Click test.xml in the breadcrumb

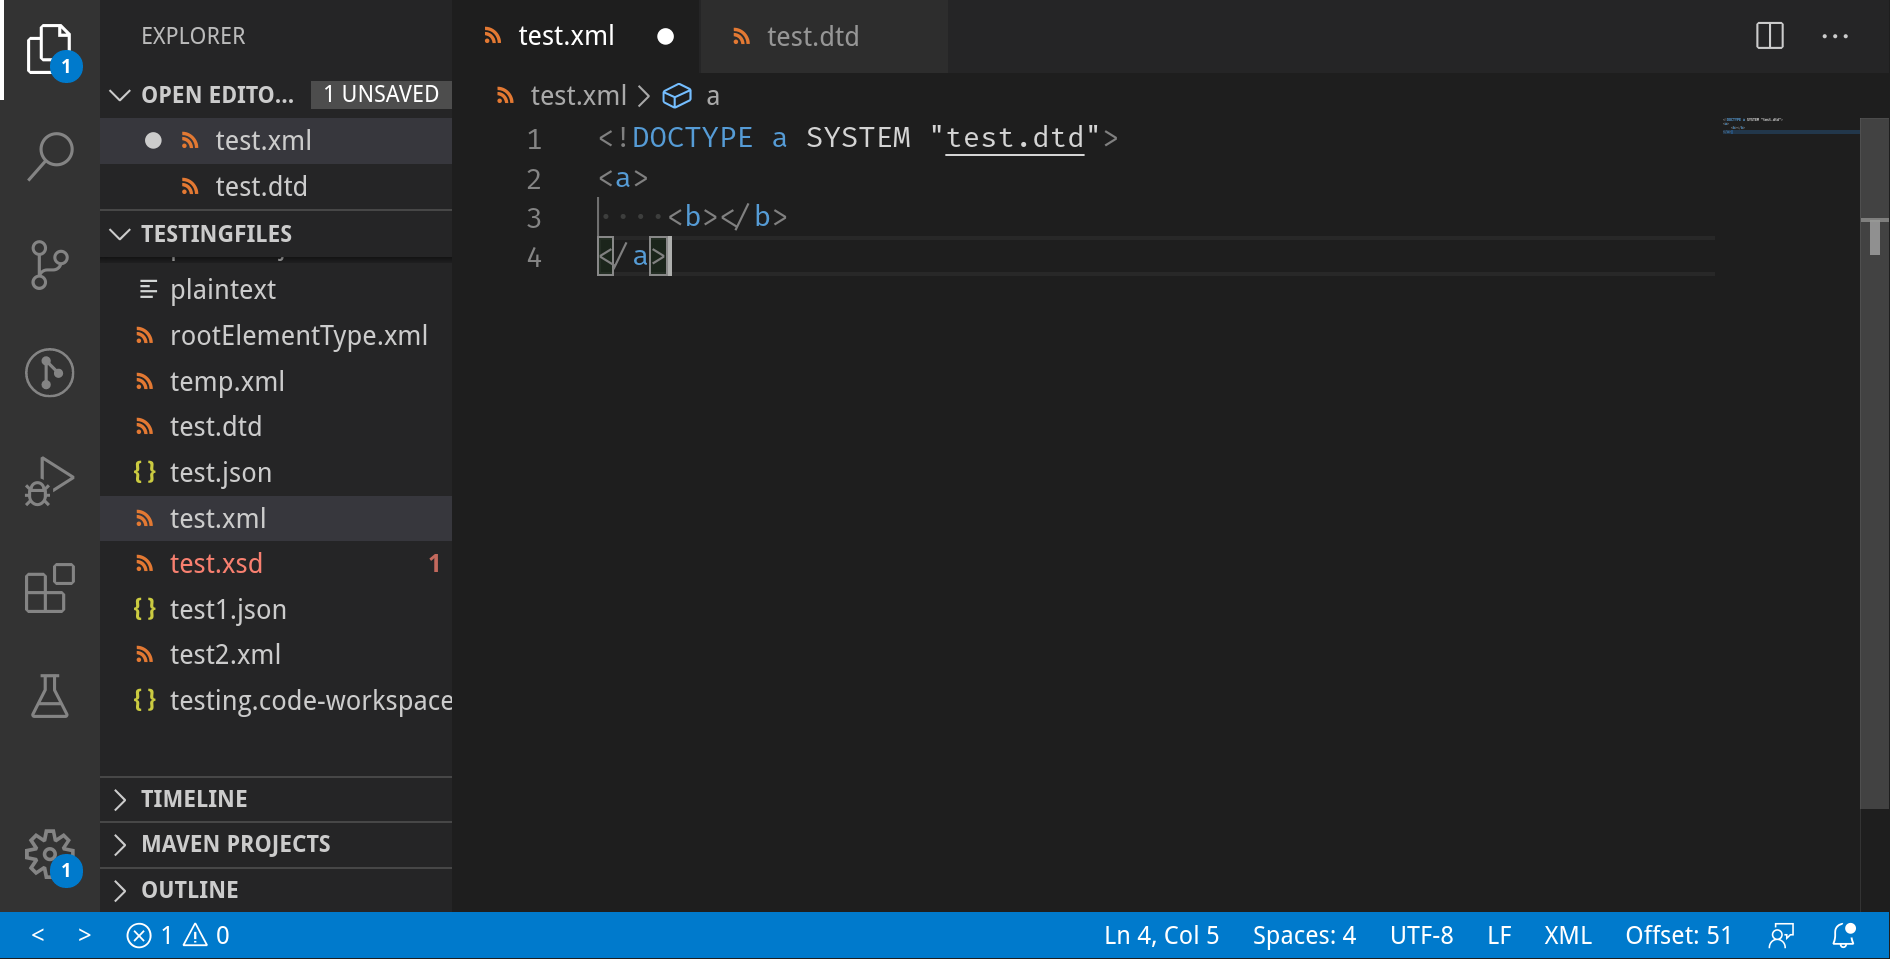pos(578,96)
